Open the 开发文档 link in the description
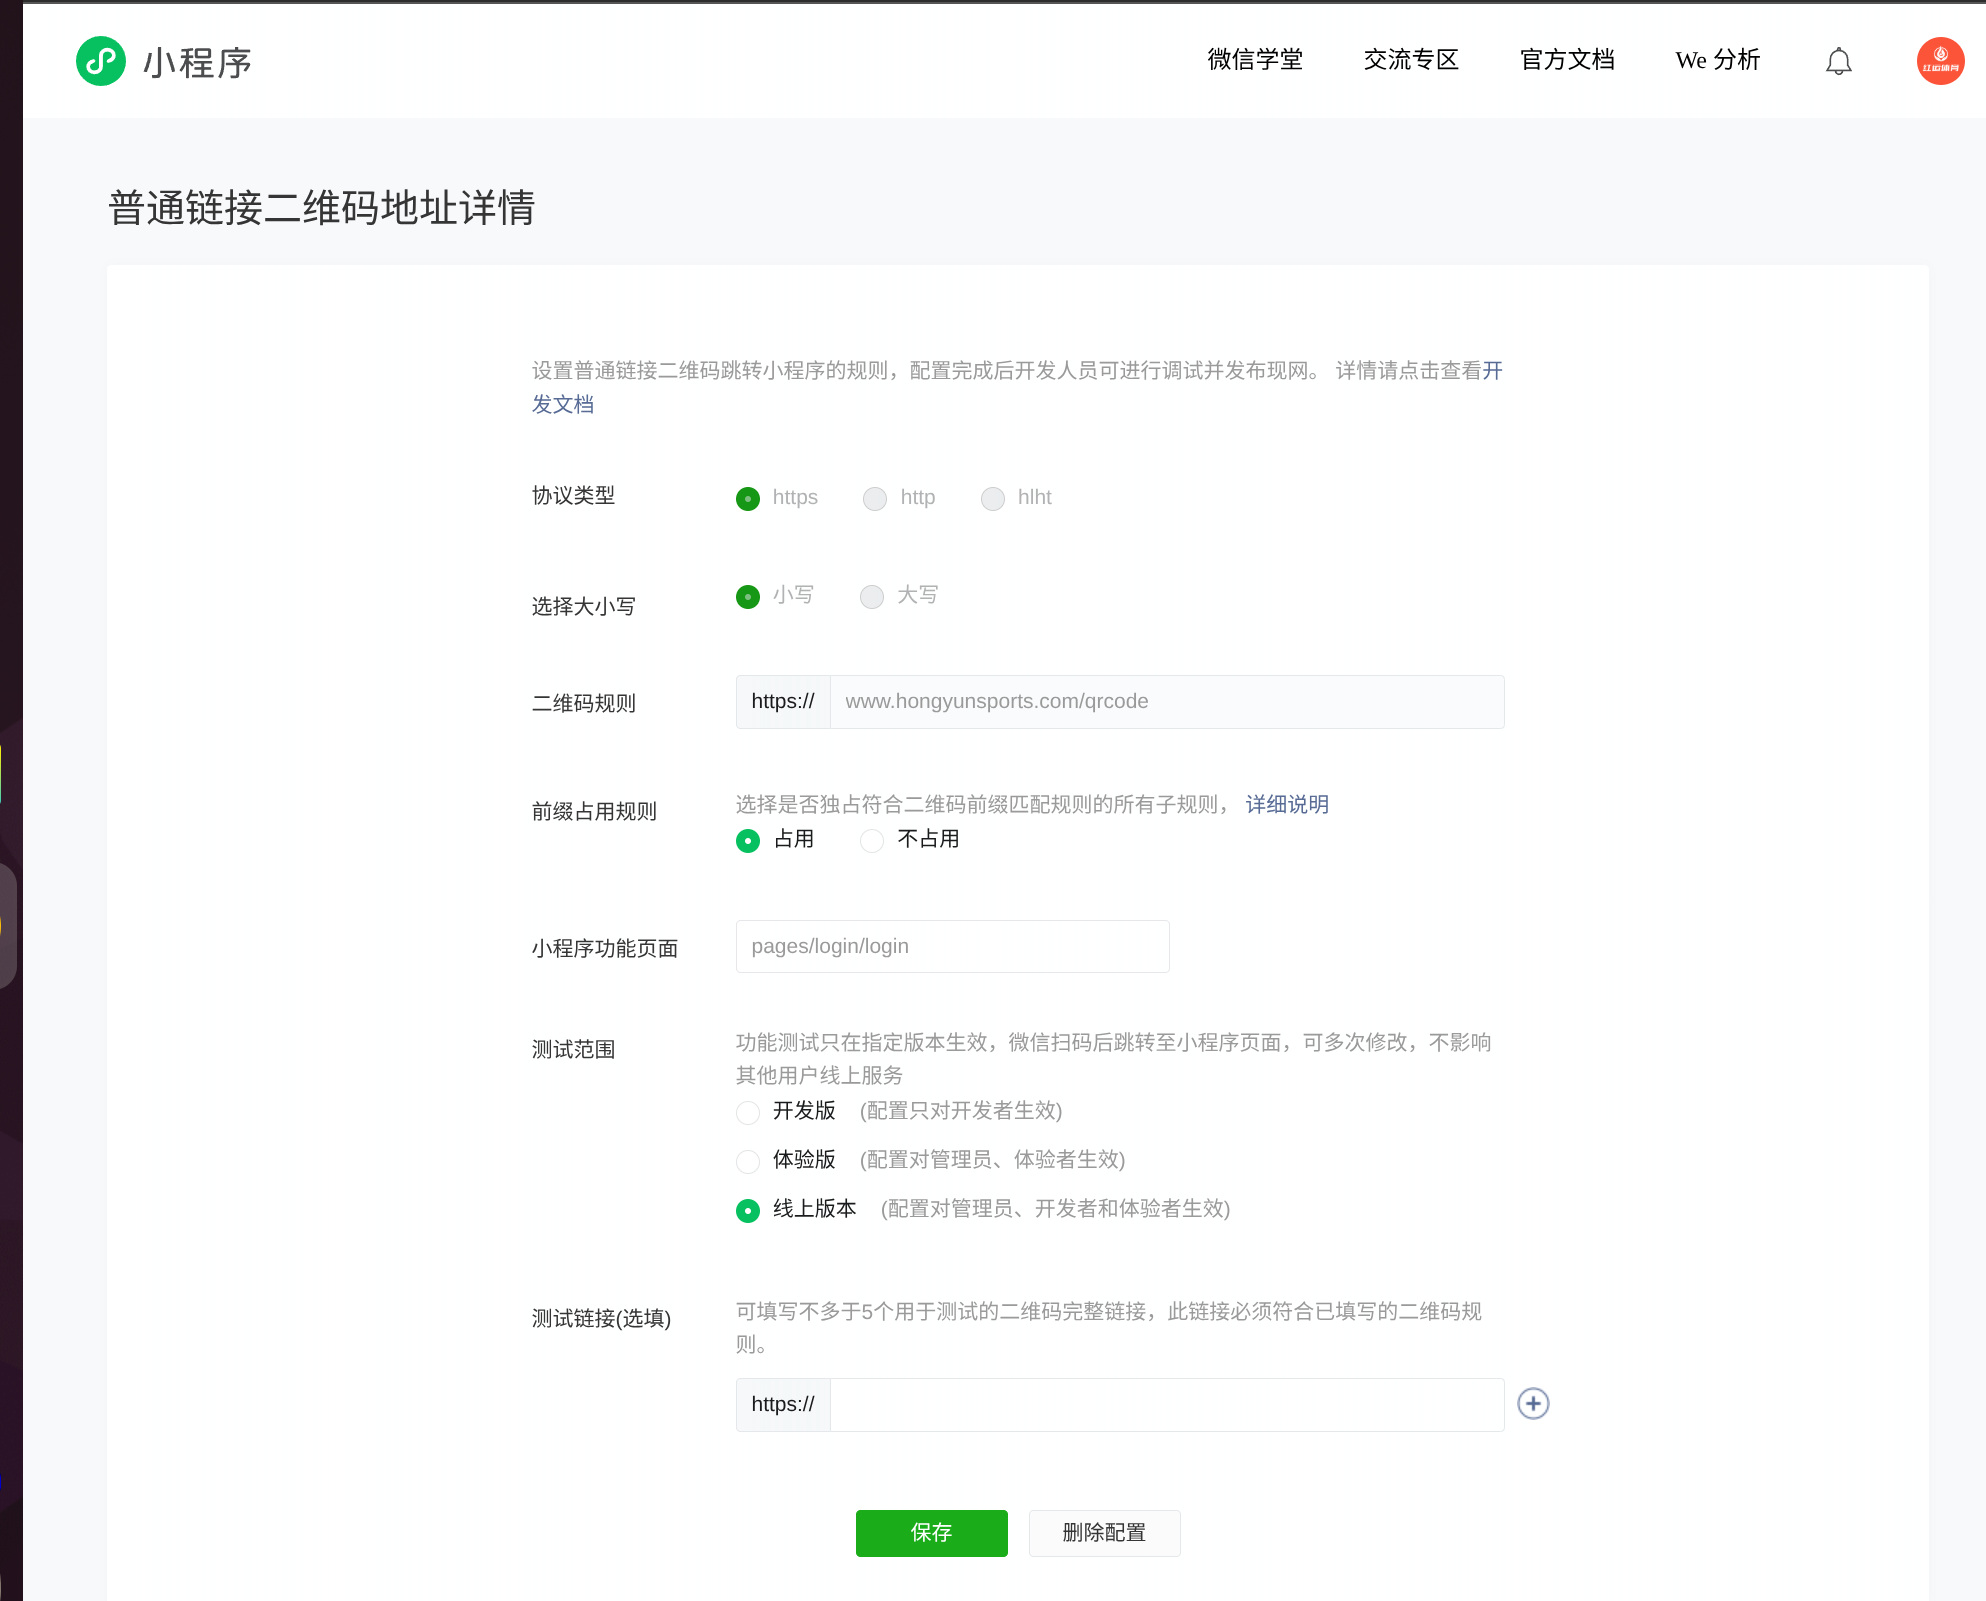 tap(562, 404)
